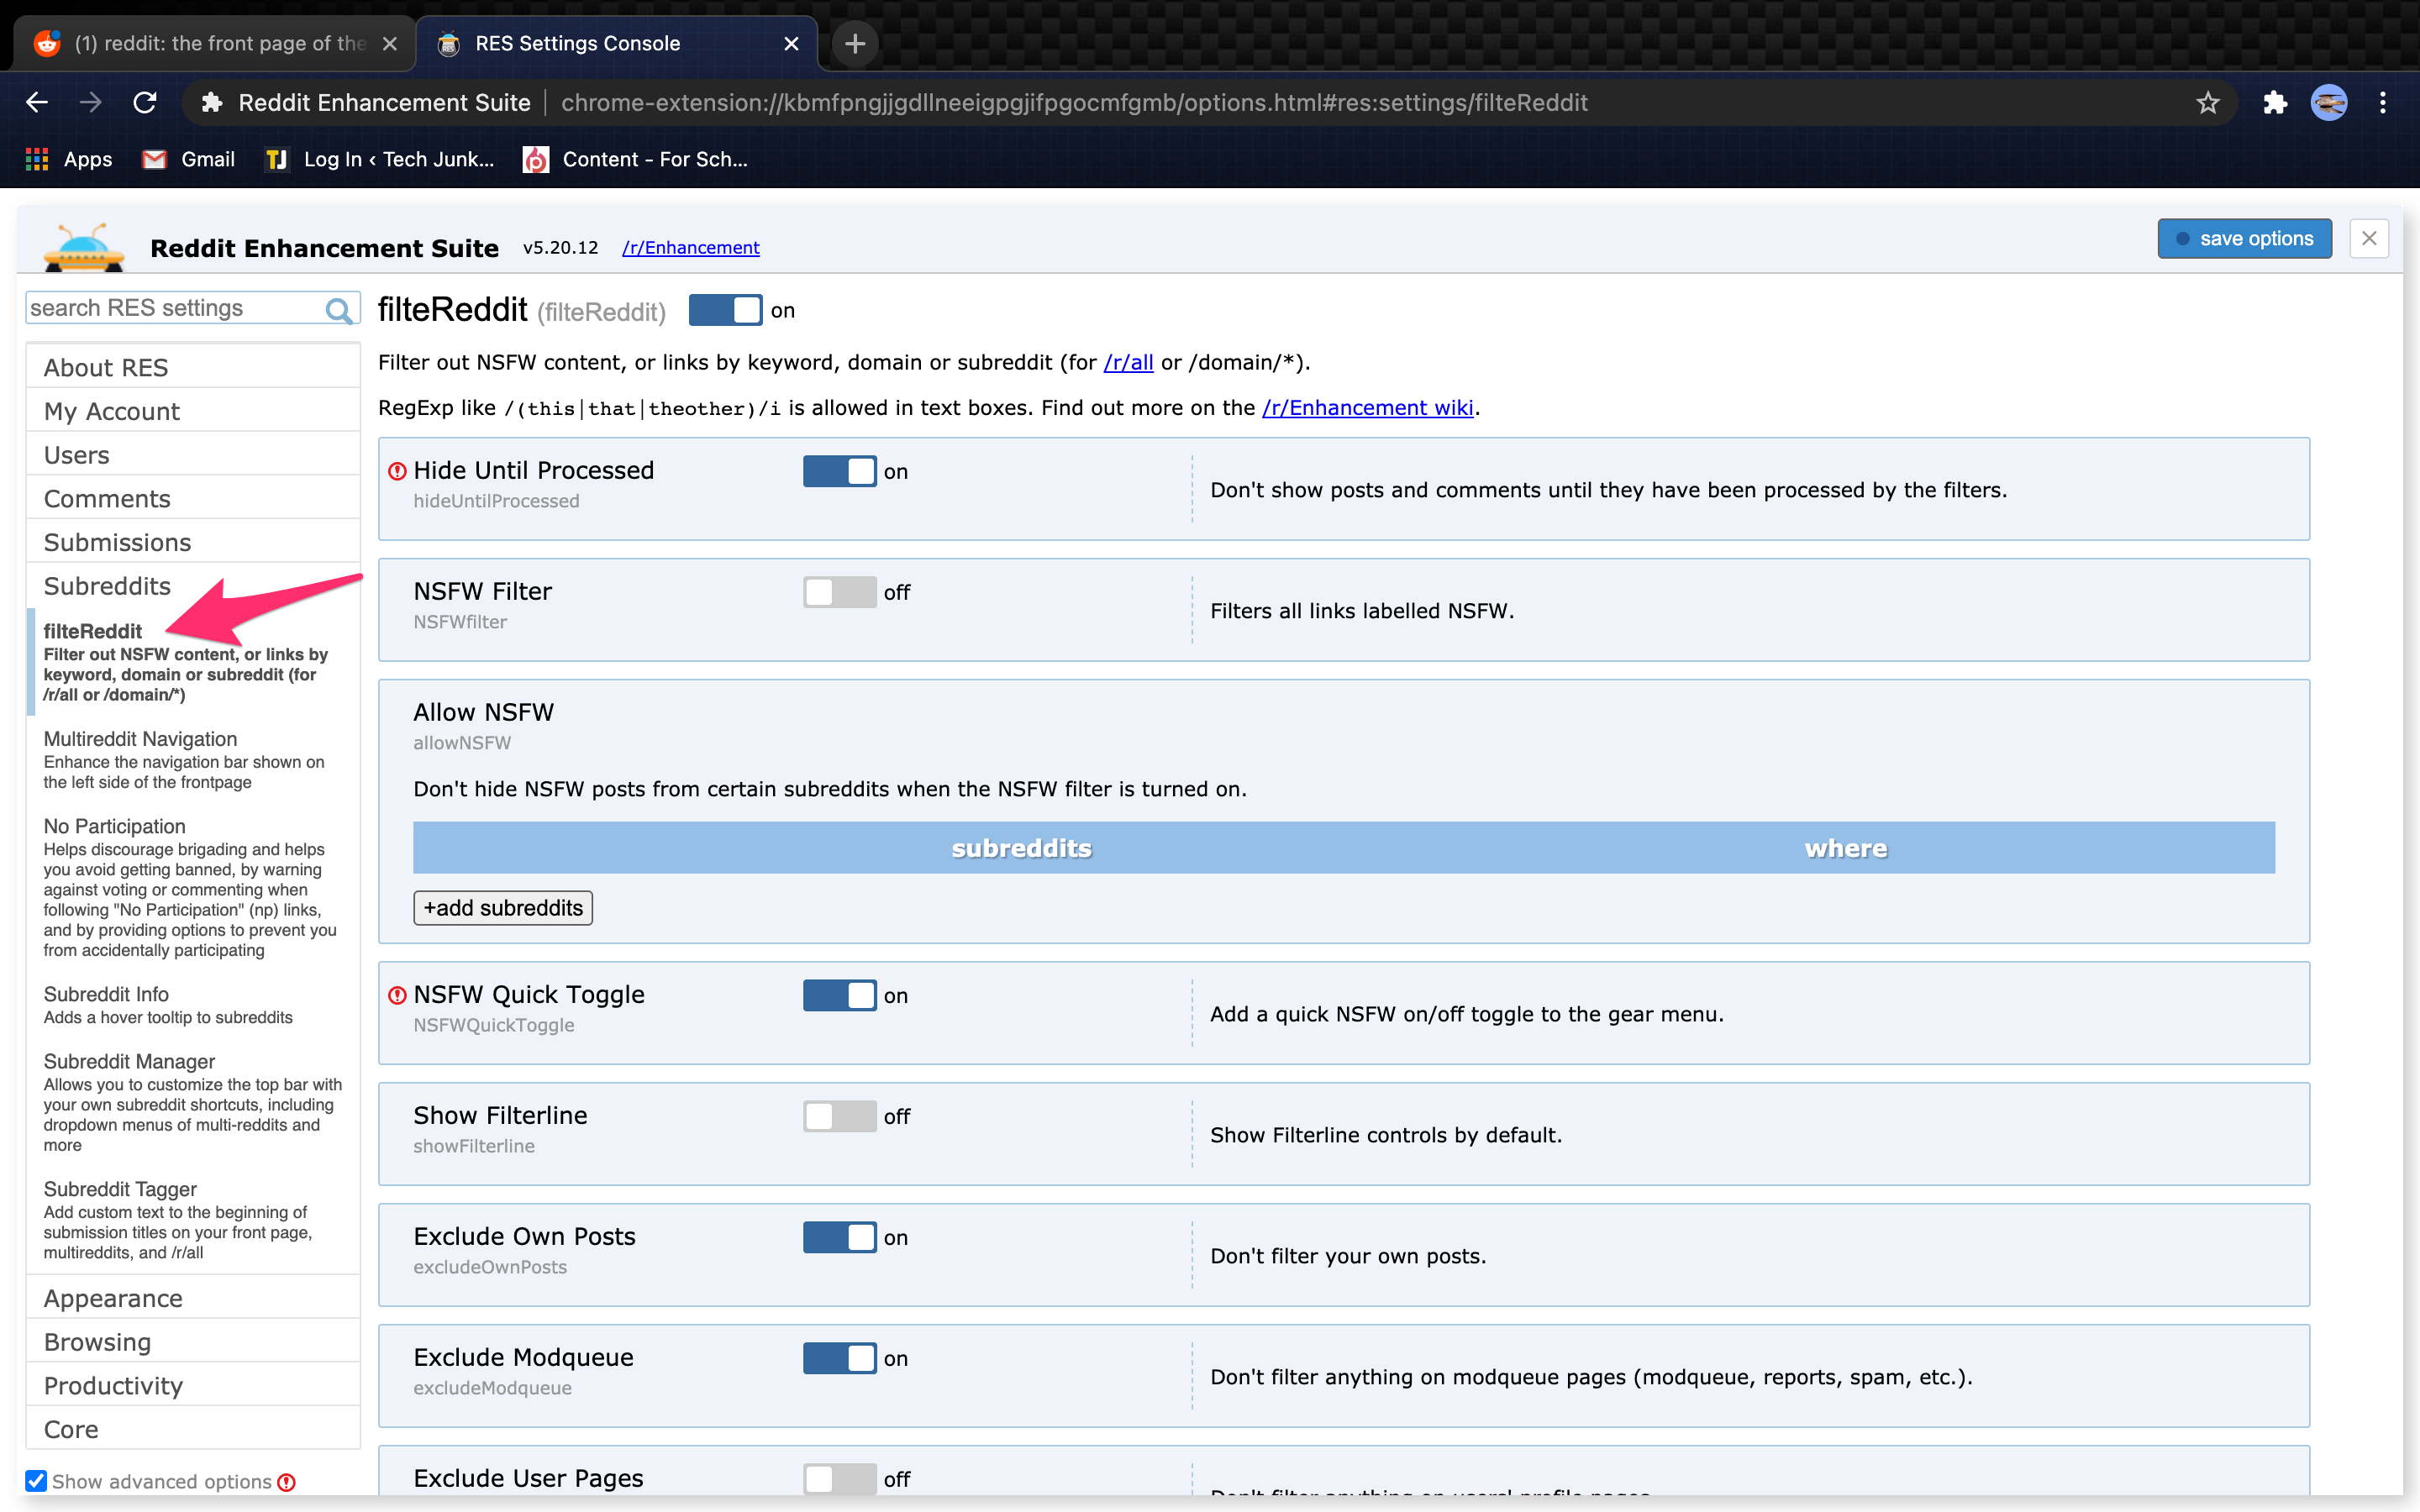2420x1512 pixels.
Task: Click the extension puzzle icon in the address bar
Action: (x=212, y=102)
